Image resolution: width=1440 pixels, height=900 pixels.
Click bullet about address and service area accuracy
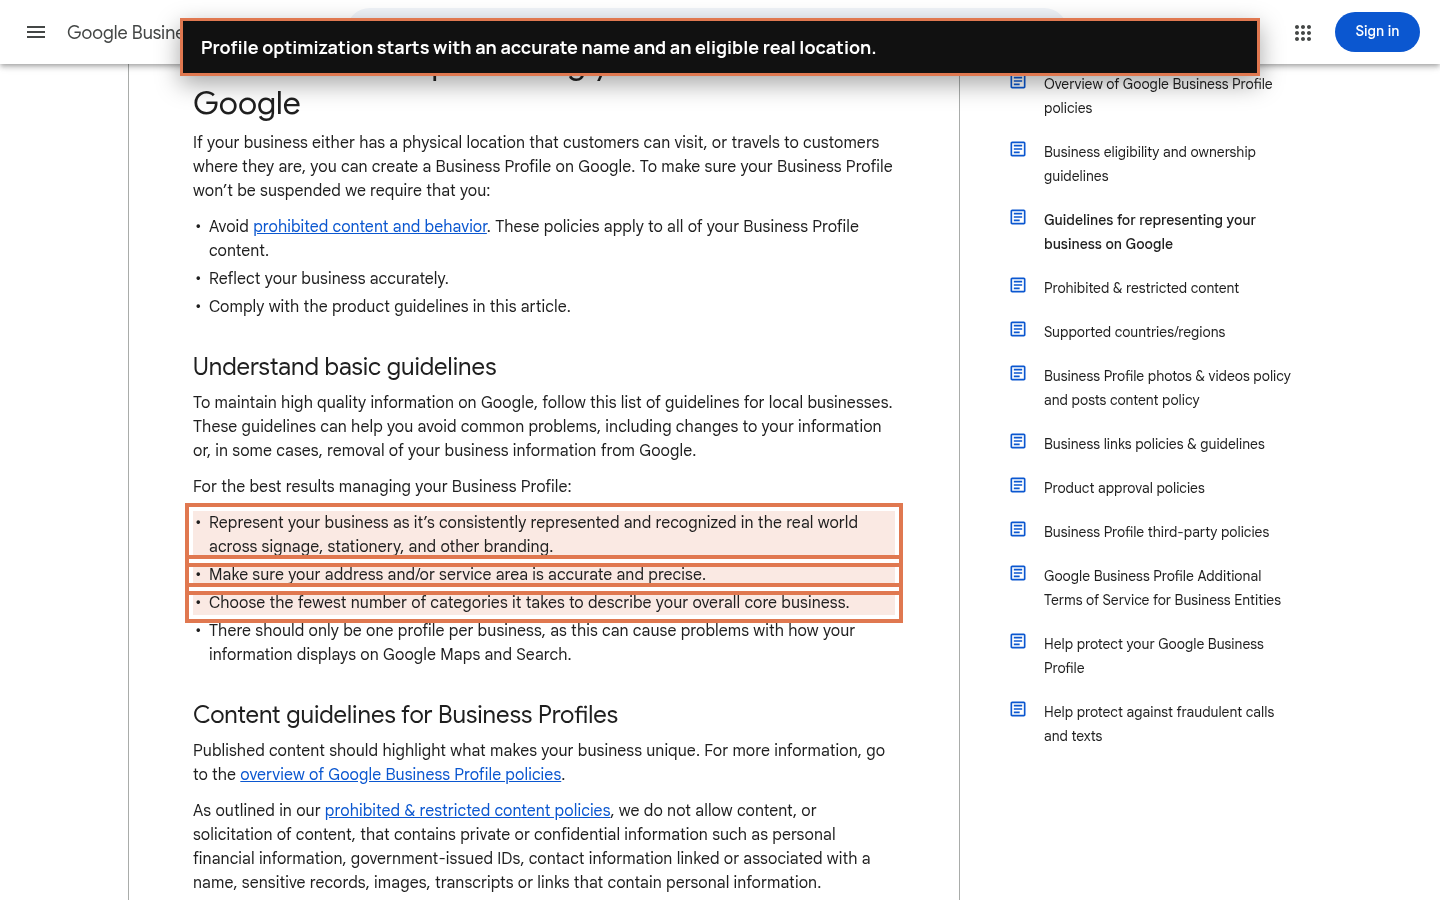(457, 575)
